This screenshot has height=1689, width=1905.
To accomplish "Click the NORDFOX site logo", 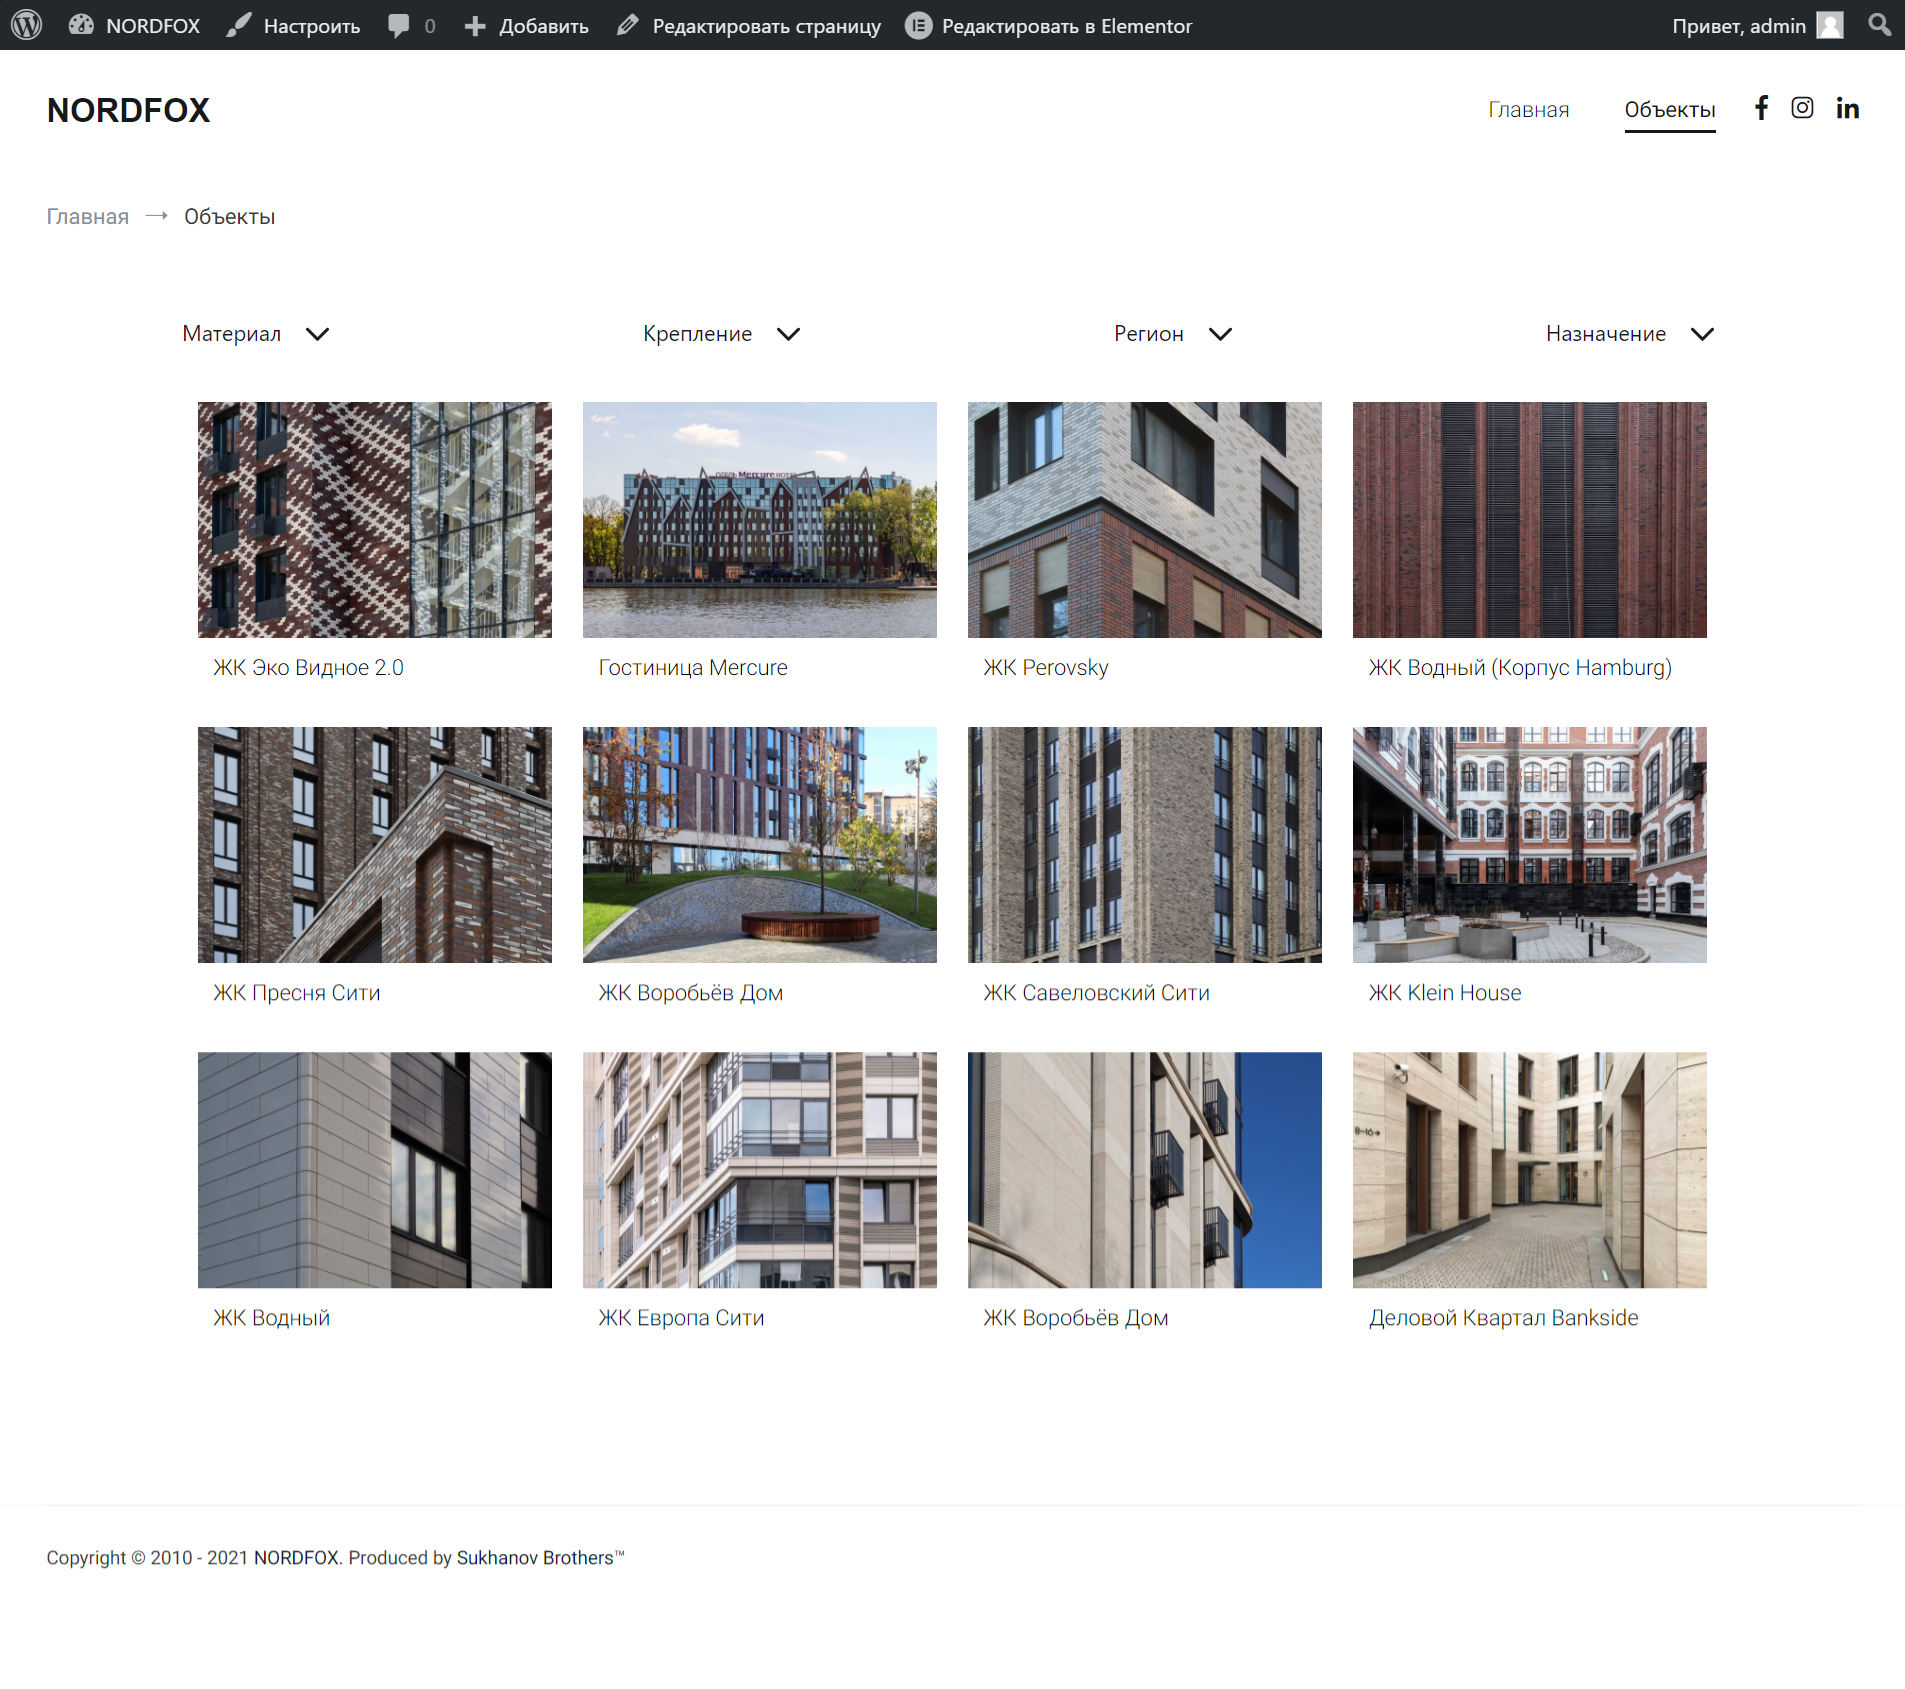I will (129, 111).
